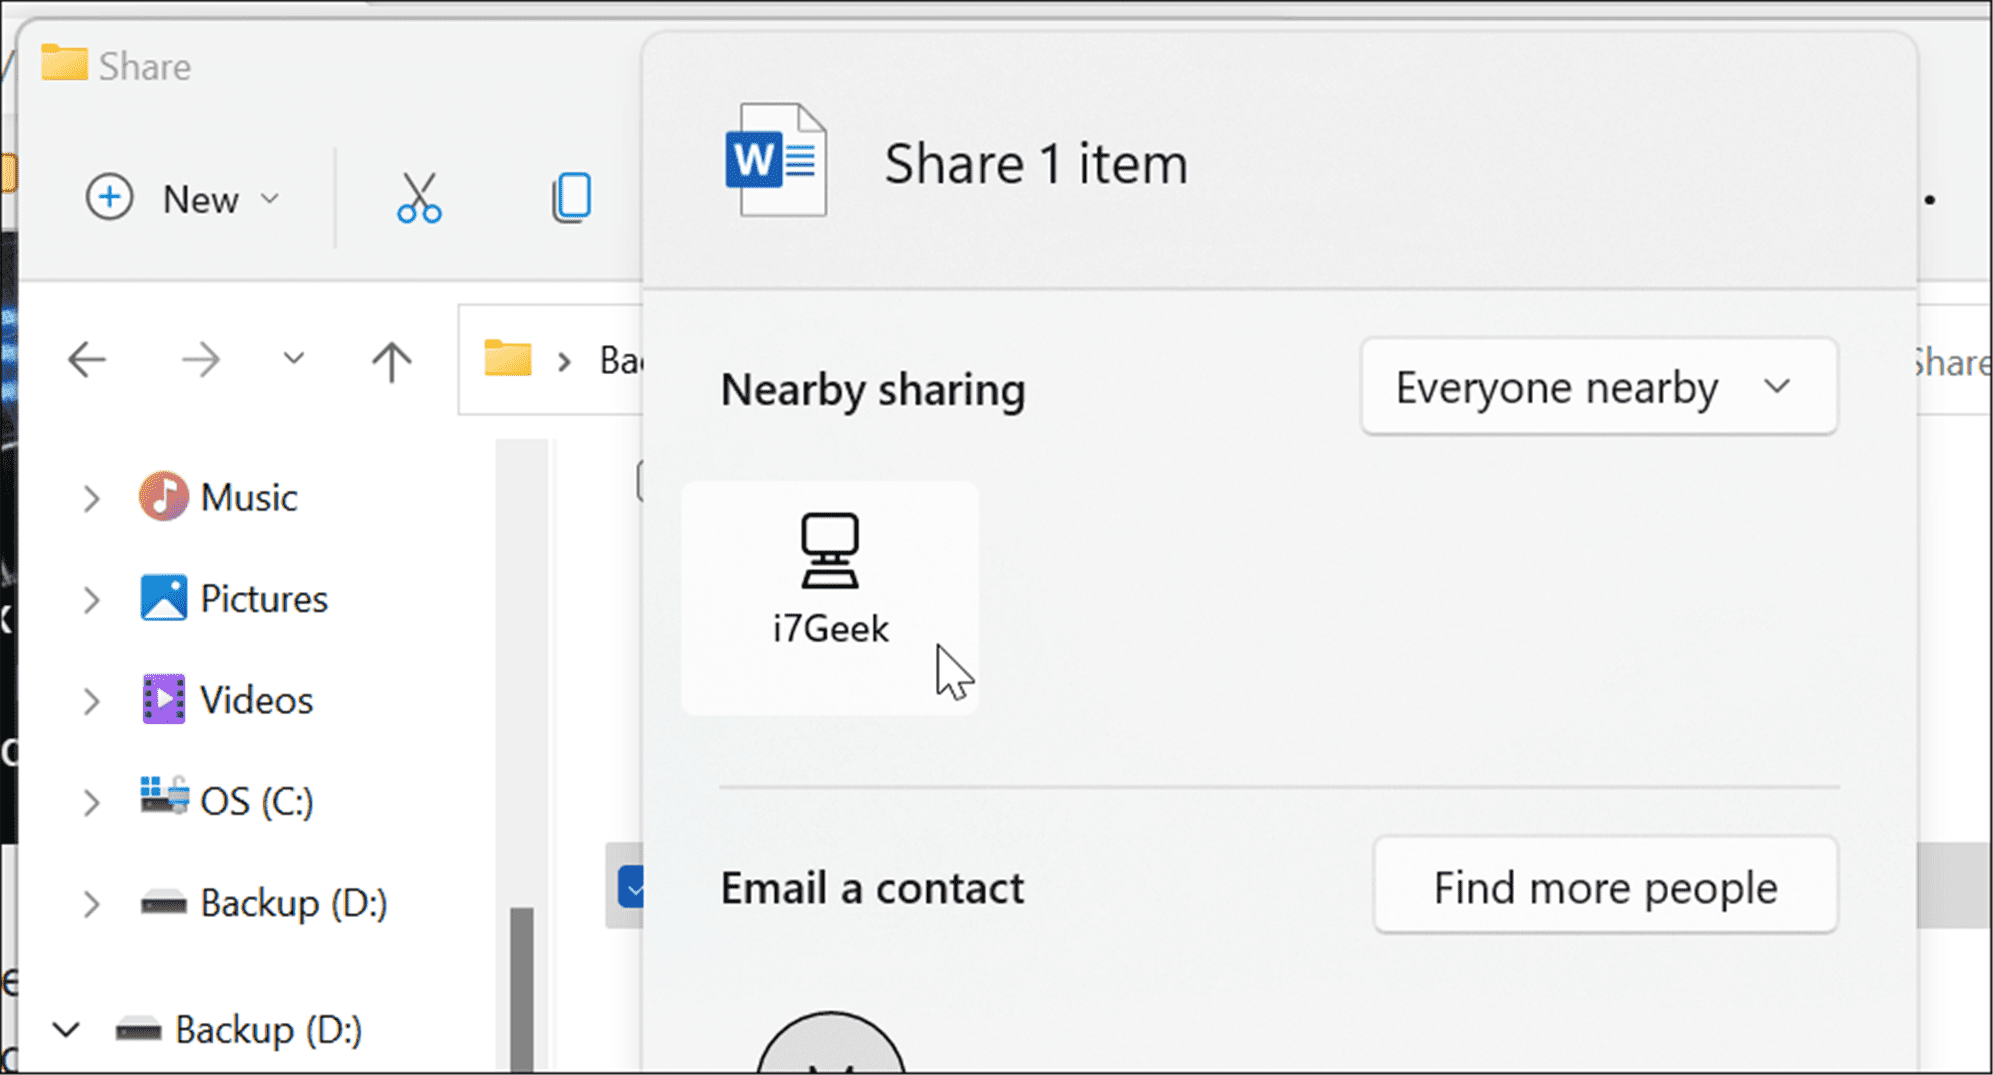Select Videos in navigation pane
Image resolution: width=1993 pixels, height=1075 pixels.
click(256, 700)
